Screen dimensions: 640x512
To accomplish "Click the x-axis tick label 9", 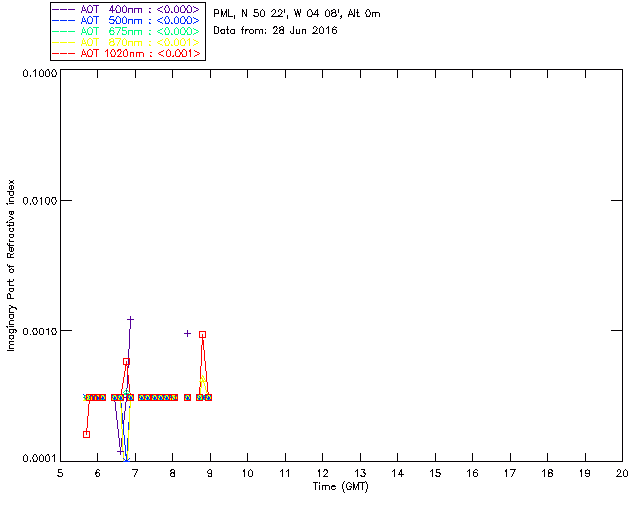I will pyautogui.click(x=210, y=473).
